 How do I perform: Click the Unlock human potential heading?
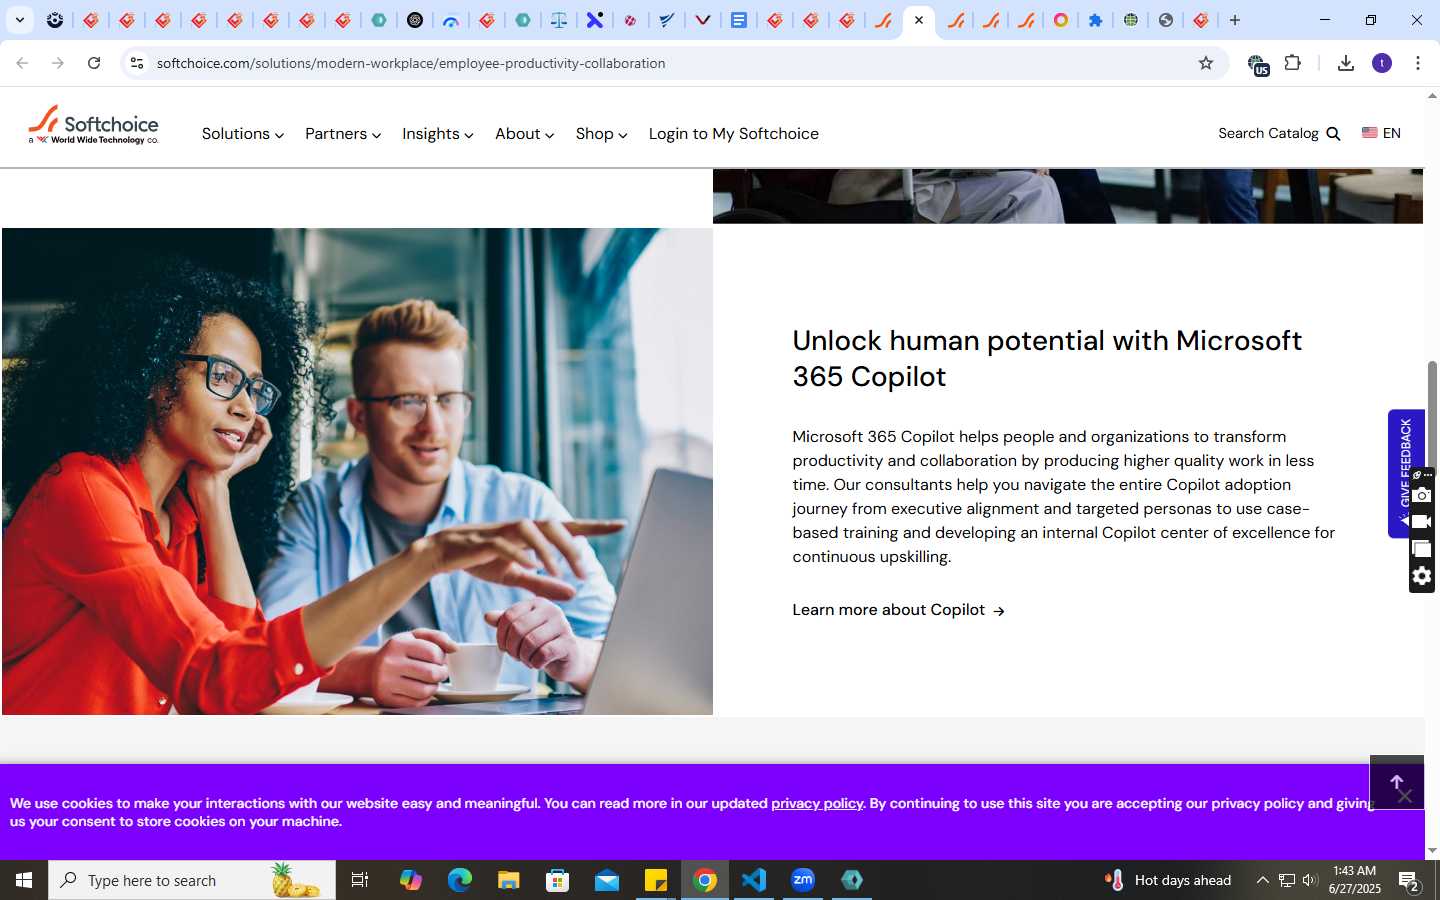coord(1047,358)
